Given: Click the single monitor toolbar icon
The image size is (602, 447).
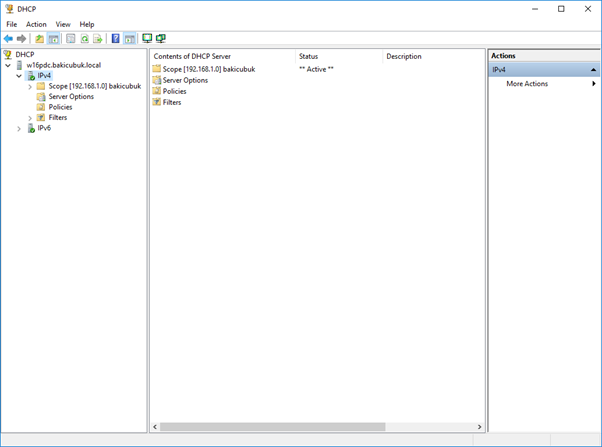Looking at the screenshot, I should (147, 38).
